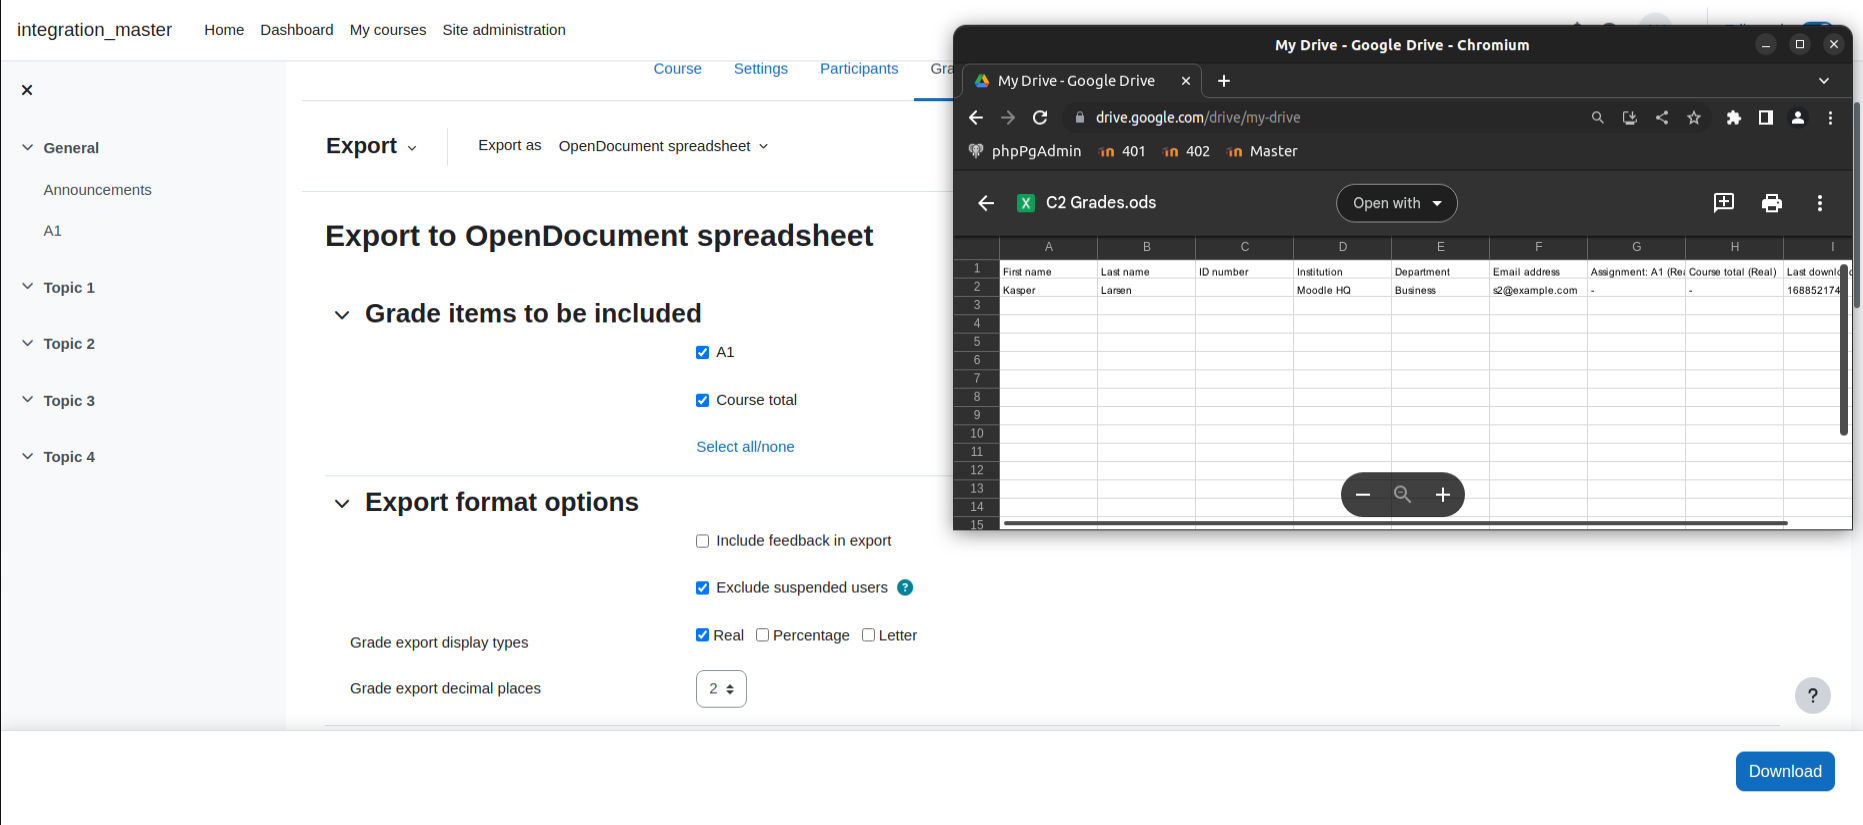Screen dimensions: 1863x825
Task: Open the 401 bookmark
Action: click(x=1122, y=151)
